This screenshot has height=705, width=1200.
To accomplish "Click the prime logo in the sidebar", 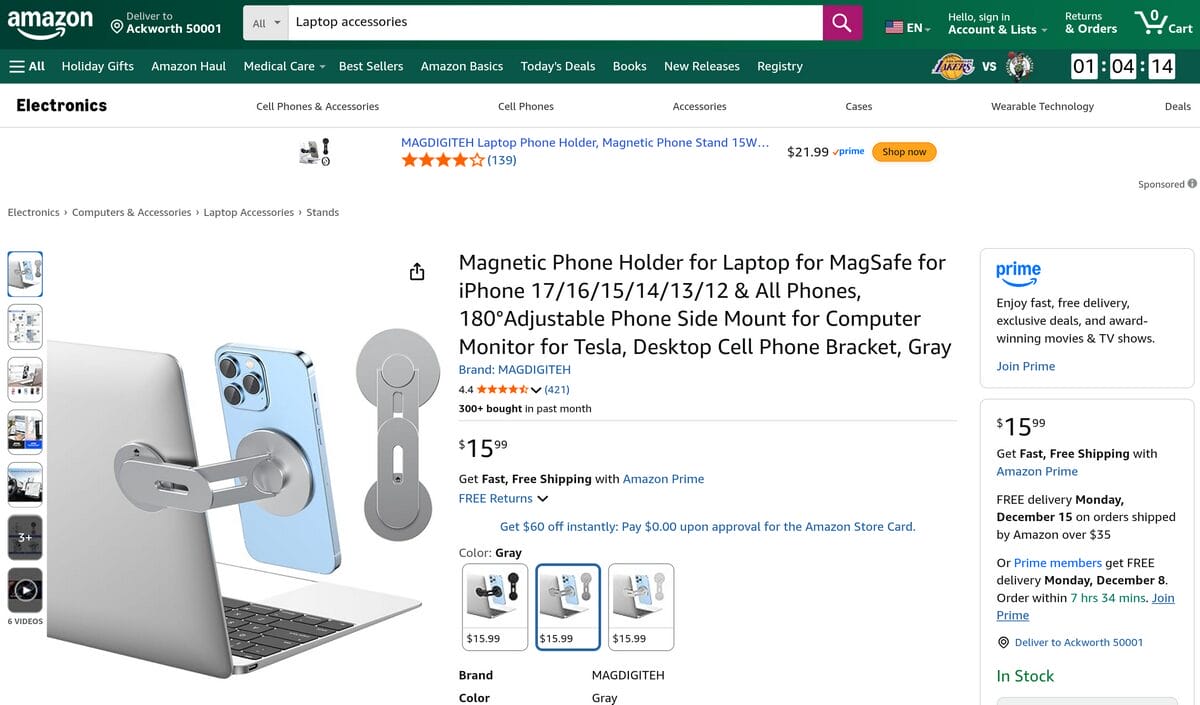I will (1018, 271).
